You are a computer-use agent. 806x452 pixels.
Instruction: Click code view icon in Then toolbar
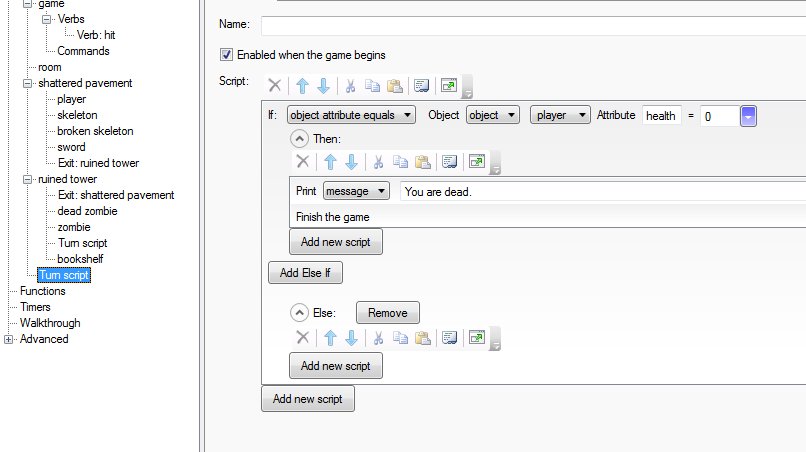[448, 162]
